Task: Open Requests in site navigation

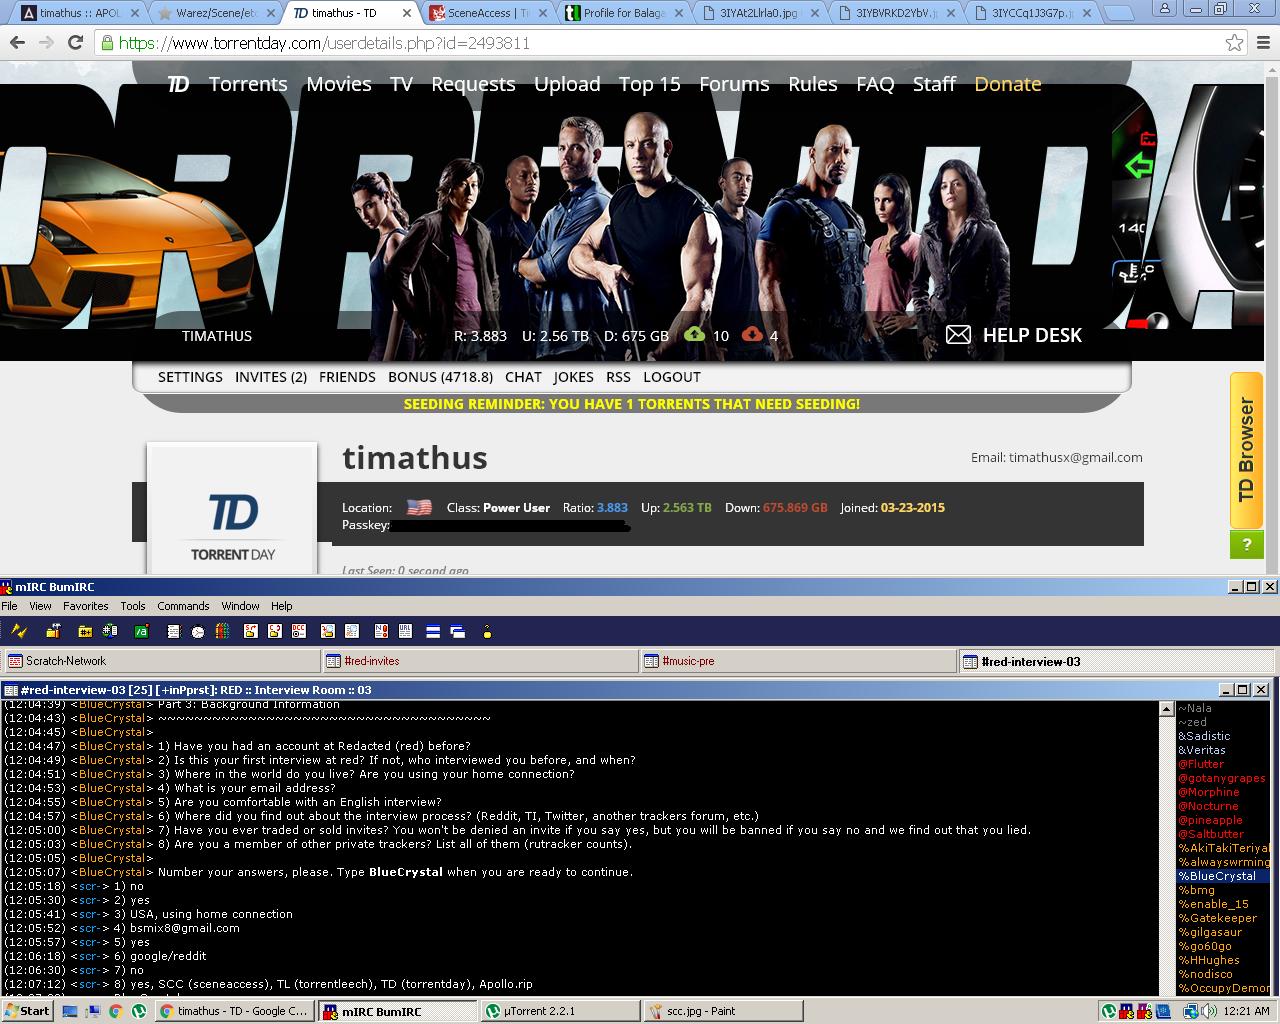Action: coord(473,84)
